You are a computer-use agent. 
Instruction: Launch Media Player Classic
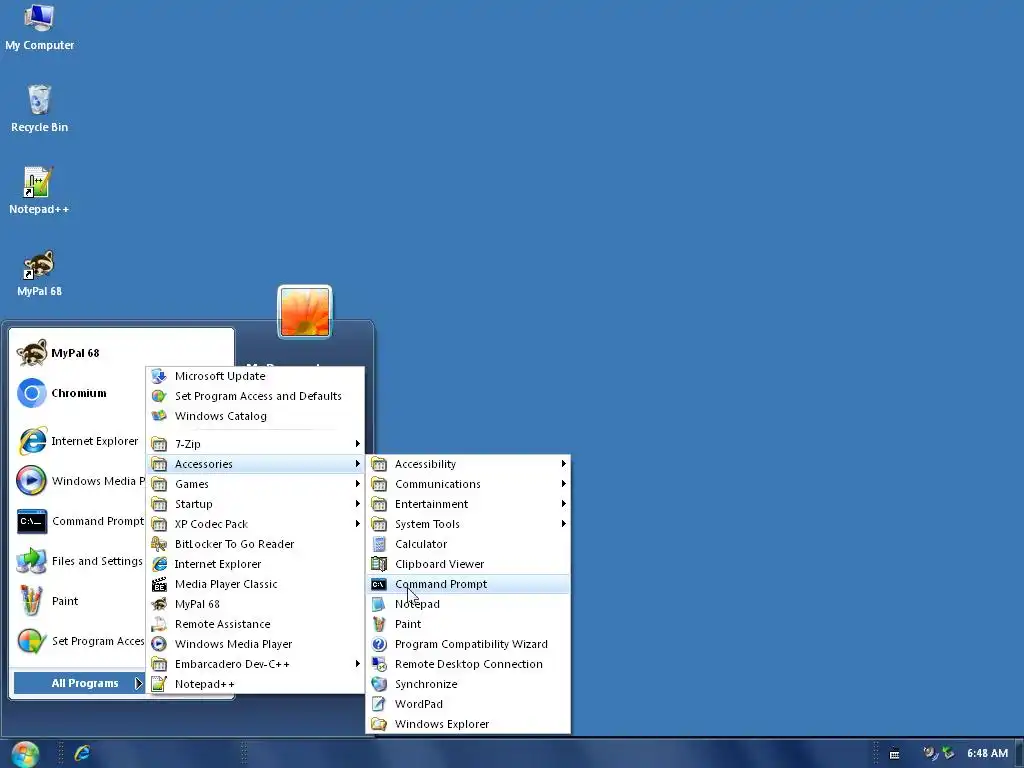[x=255, y=584]
